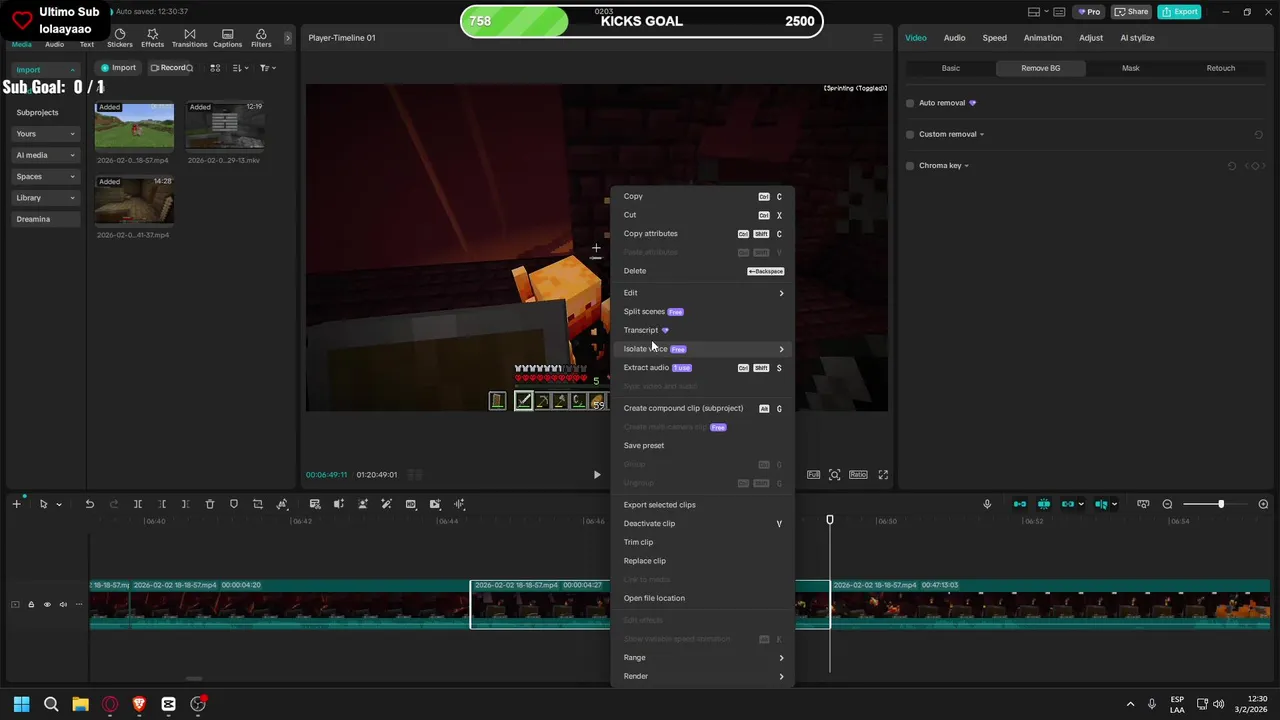This screenshot has height=720, width=1280.
Task: Click the preview hamburger menu icon
Action: 878,38
